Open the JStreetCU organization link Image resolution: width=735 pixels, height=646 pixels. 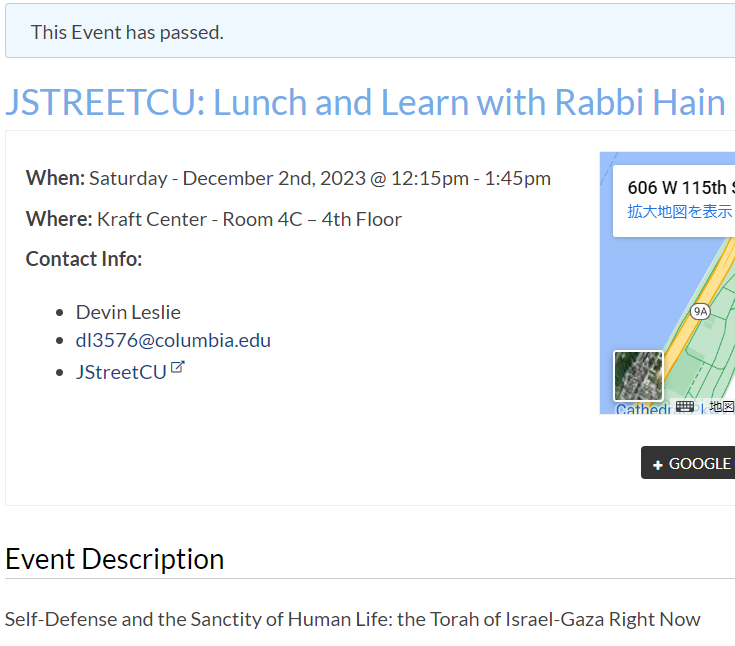(121, 372)
